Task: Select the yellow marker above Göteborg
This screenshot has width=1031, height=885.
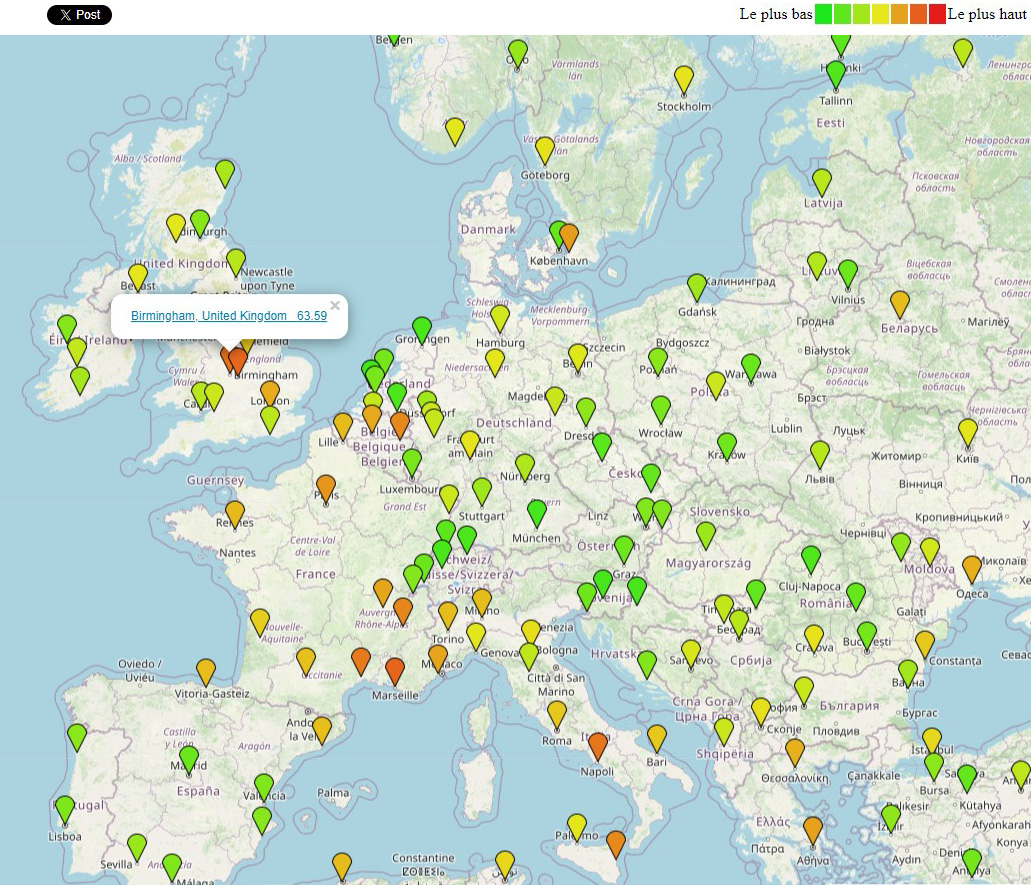Action: point(544,149)
